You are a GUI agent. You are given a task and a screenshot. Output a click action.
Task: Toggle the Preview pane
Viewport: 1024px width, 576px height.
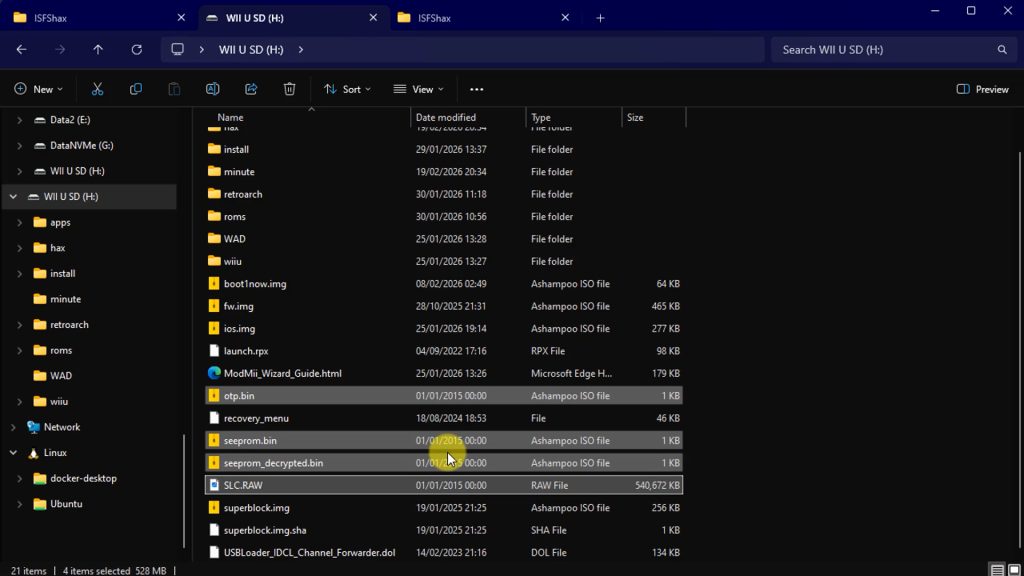pos(981,89)
